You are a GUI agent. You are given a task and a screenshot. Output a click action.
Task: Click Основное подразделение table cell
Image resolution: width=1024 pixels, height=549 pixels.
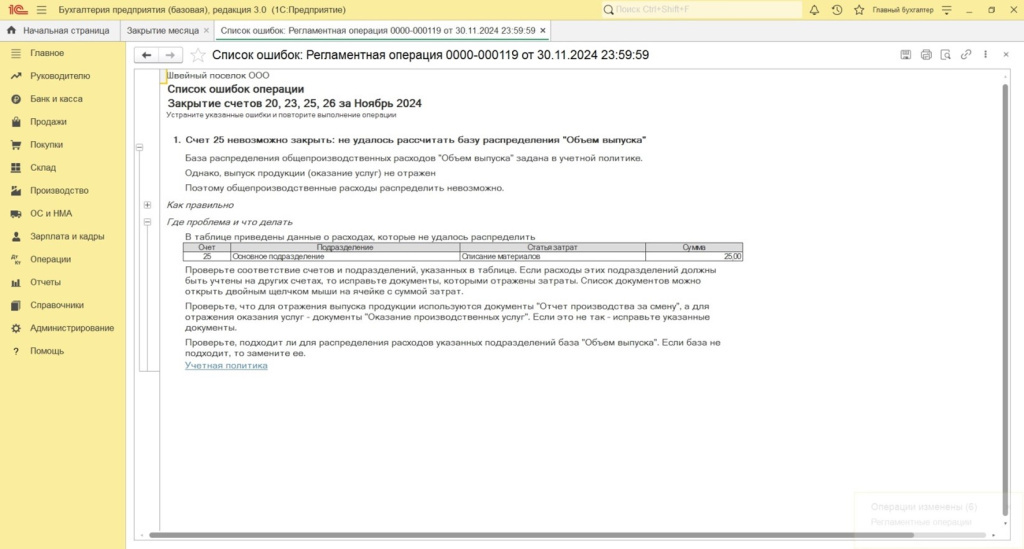pos(345,257)
